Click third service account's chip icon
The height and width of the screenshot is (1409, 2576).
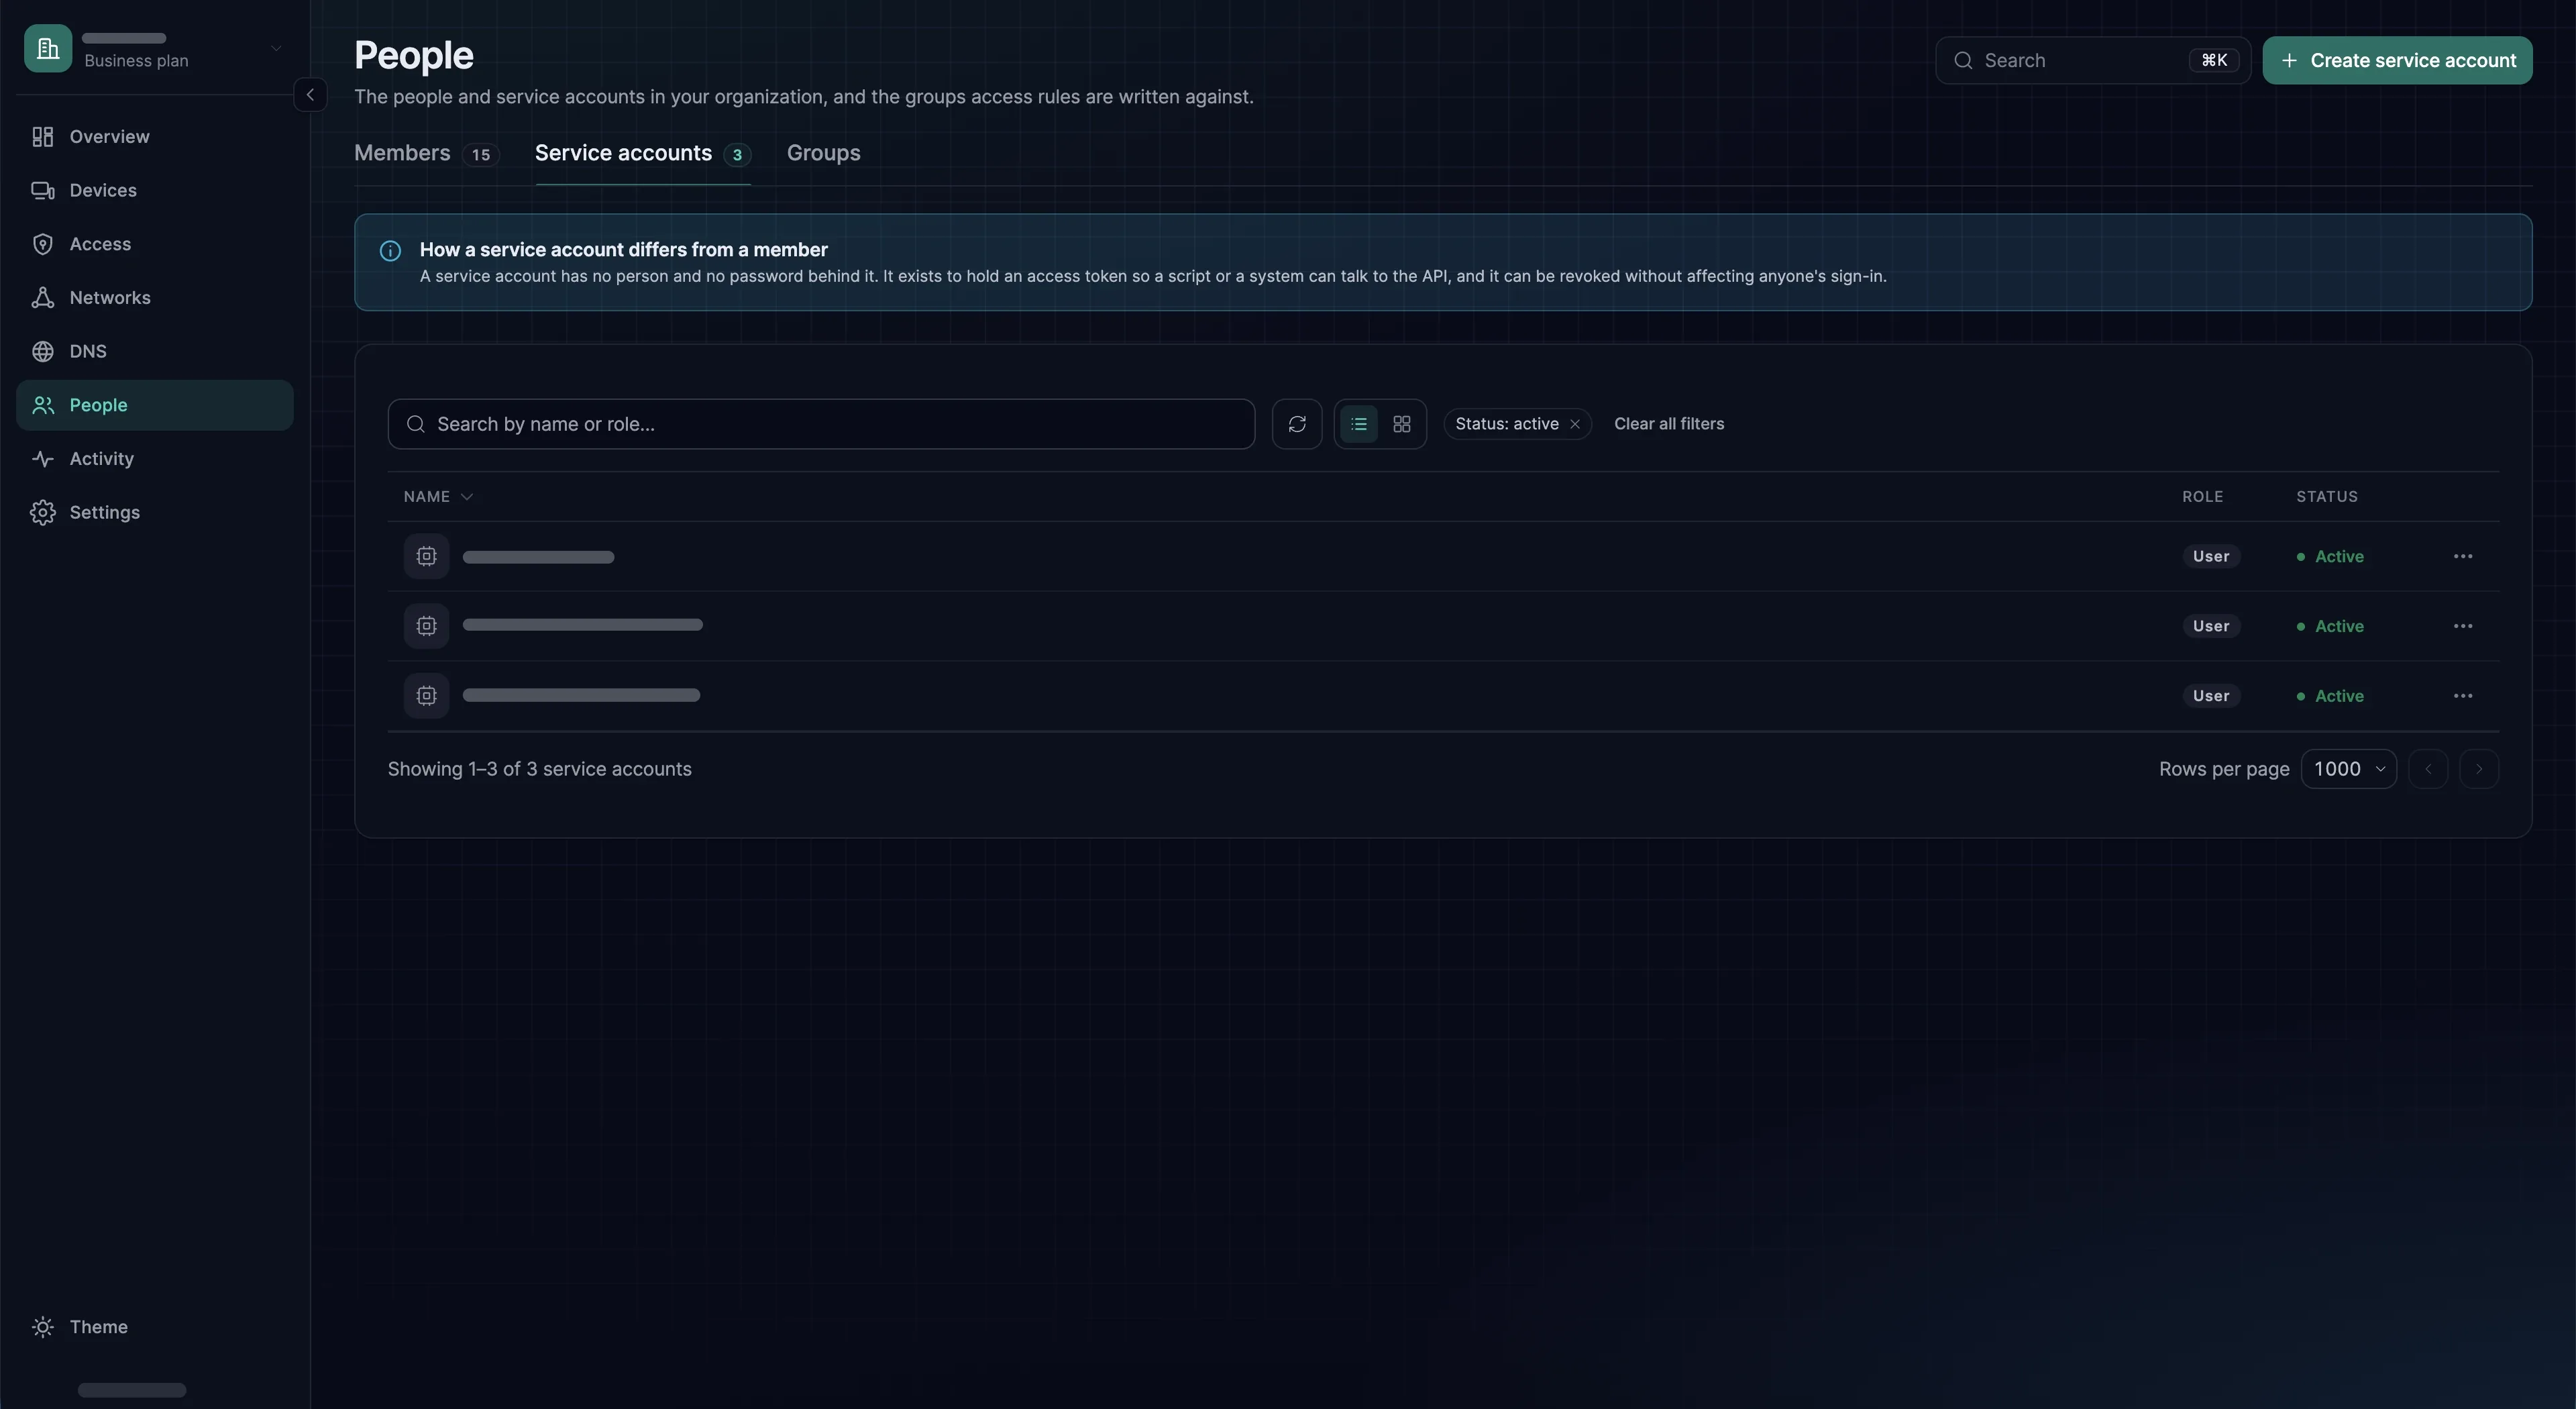click(x=426, y=696)
